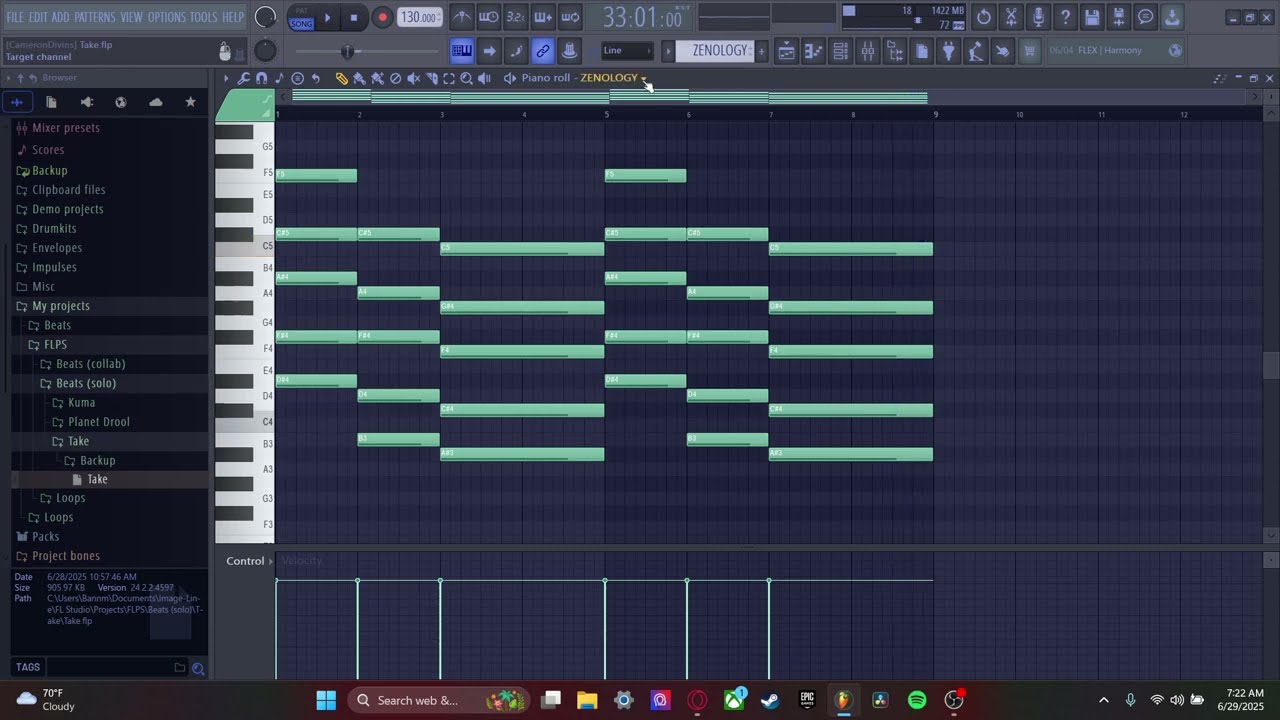Image resolution: width=1280 pixels, height=720 pixels.
Task: Click the Stop button
Action: (354, 17)
